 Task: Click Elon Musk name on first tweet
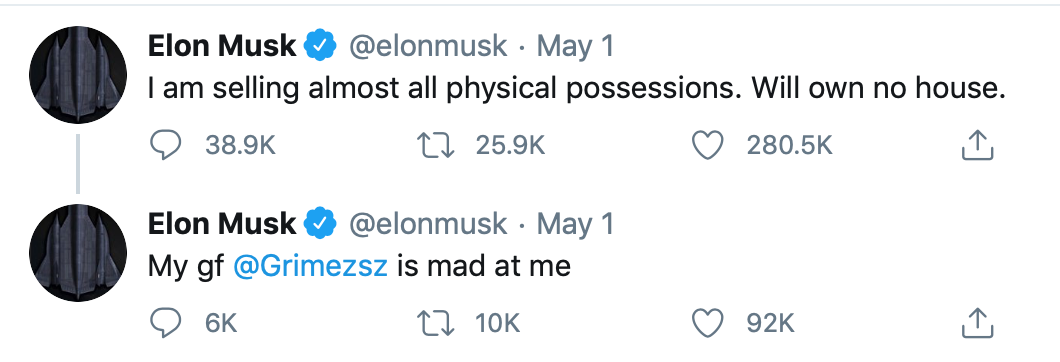coord(222,46)
